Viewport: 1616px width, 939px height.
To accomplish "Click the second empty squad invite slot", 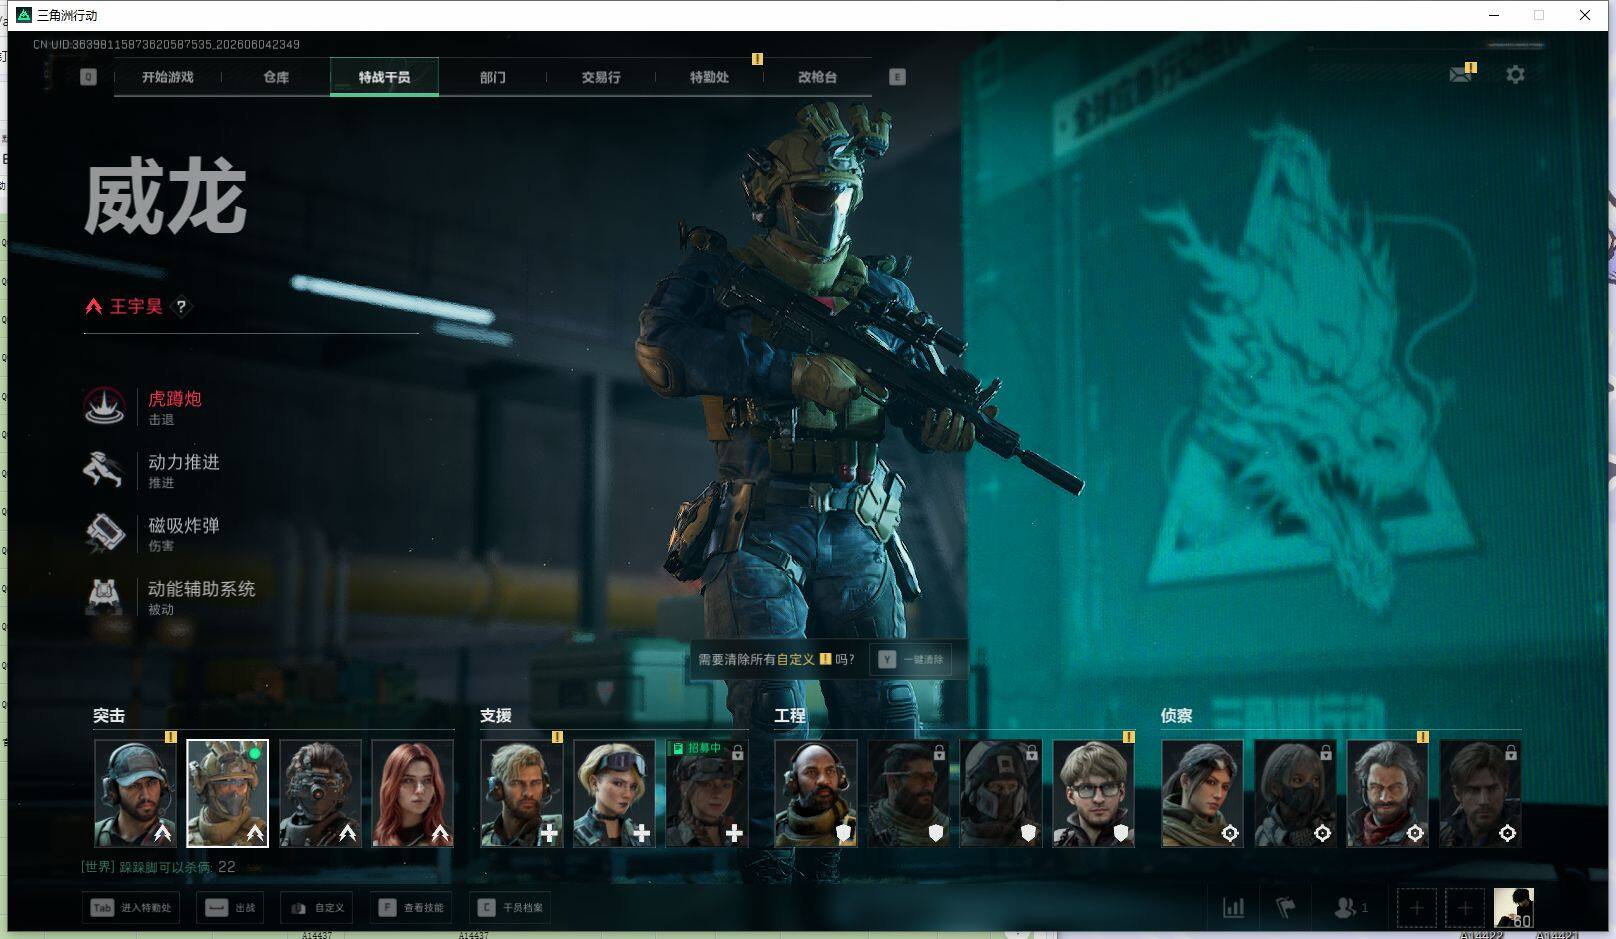I will [1465, 908].
